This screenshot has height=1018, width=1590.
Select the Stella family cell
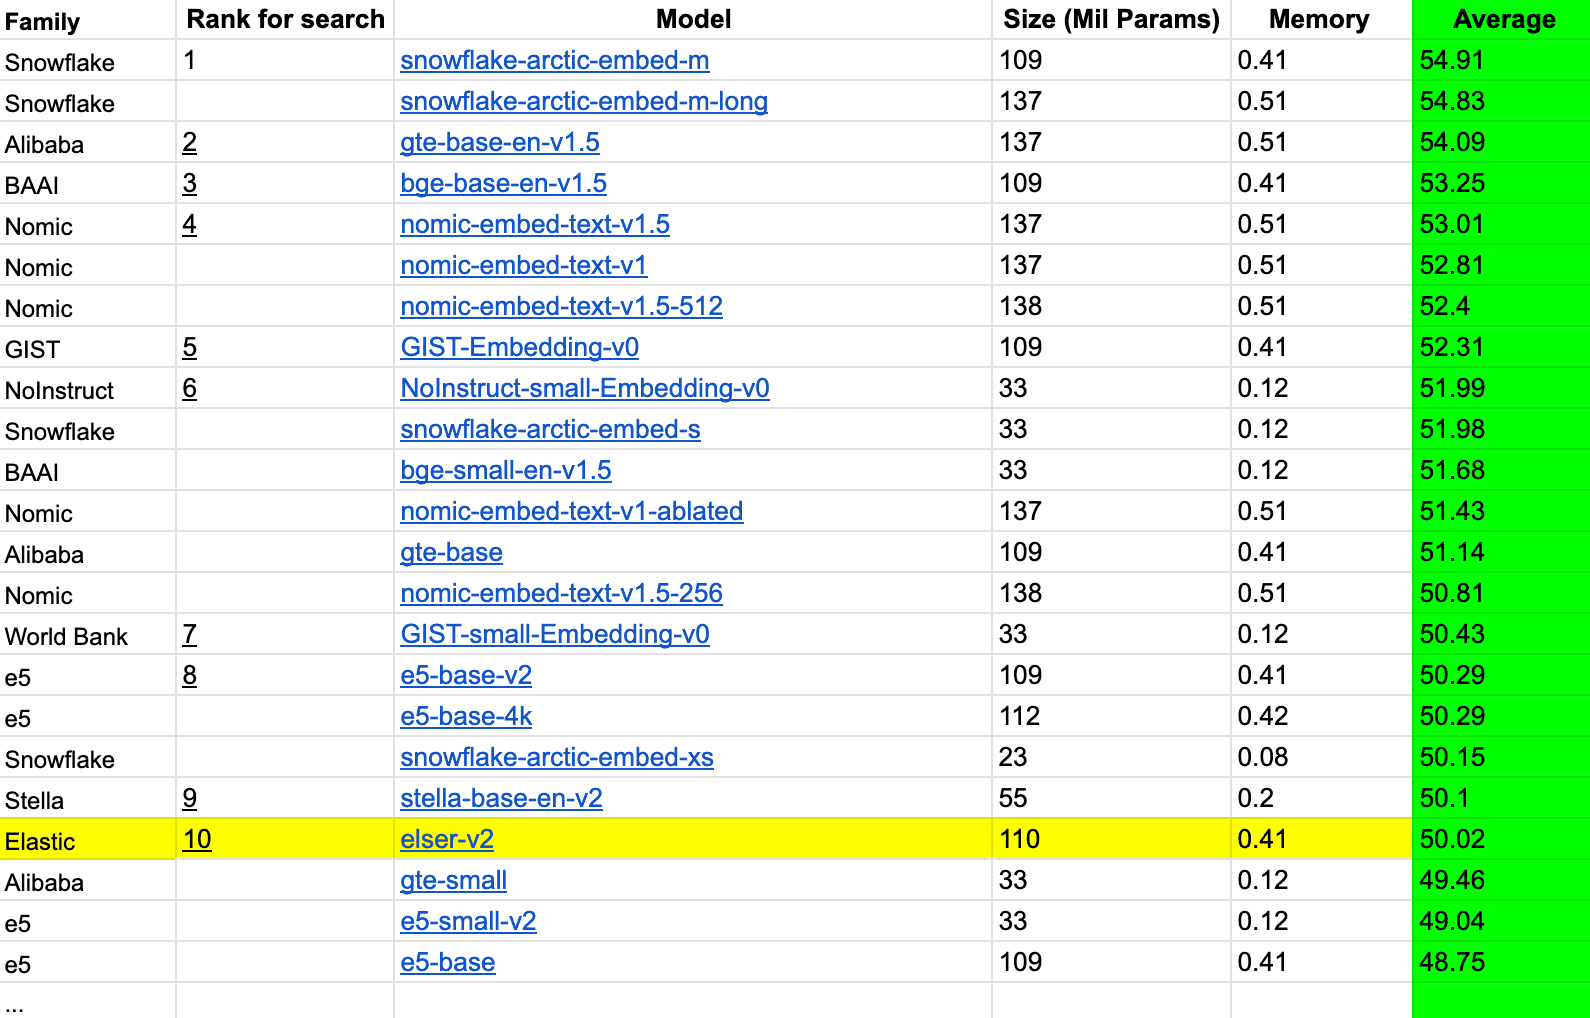(x=88, y=799)
